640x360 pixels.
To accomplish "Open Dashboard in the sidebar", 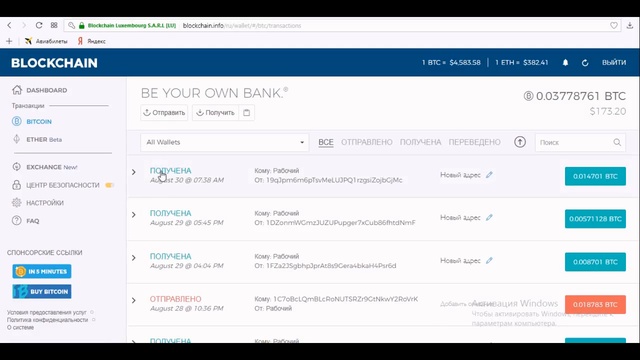I will 47,90.
